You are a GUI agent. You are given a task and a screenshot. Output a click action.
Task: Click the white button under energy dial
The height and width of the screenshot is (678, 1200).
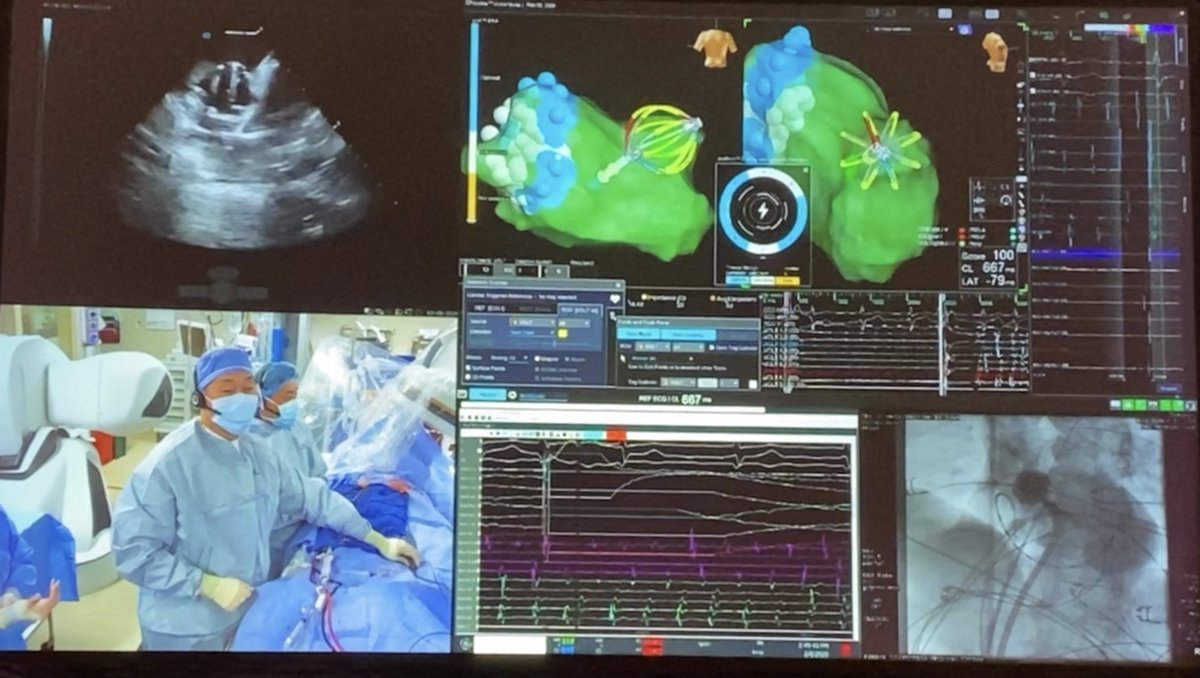(762, 281)
